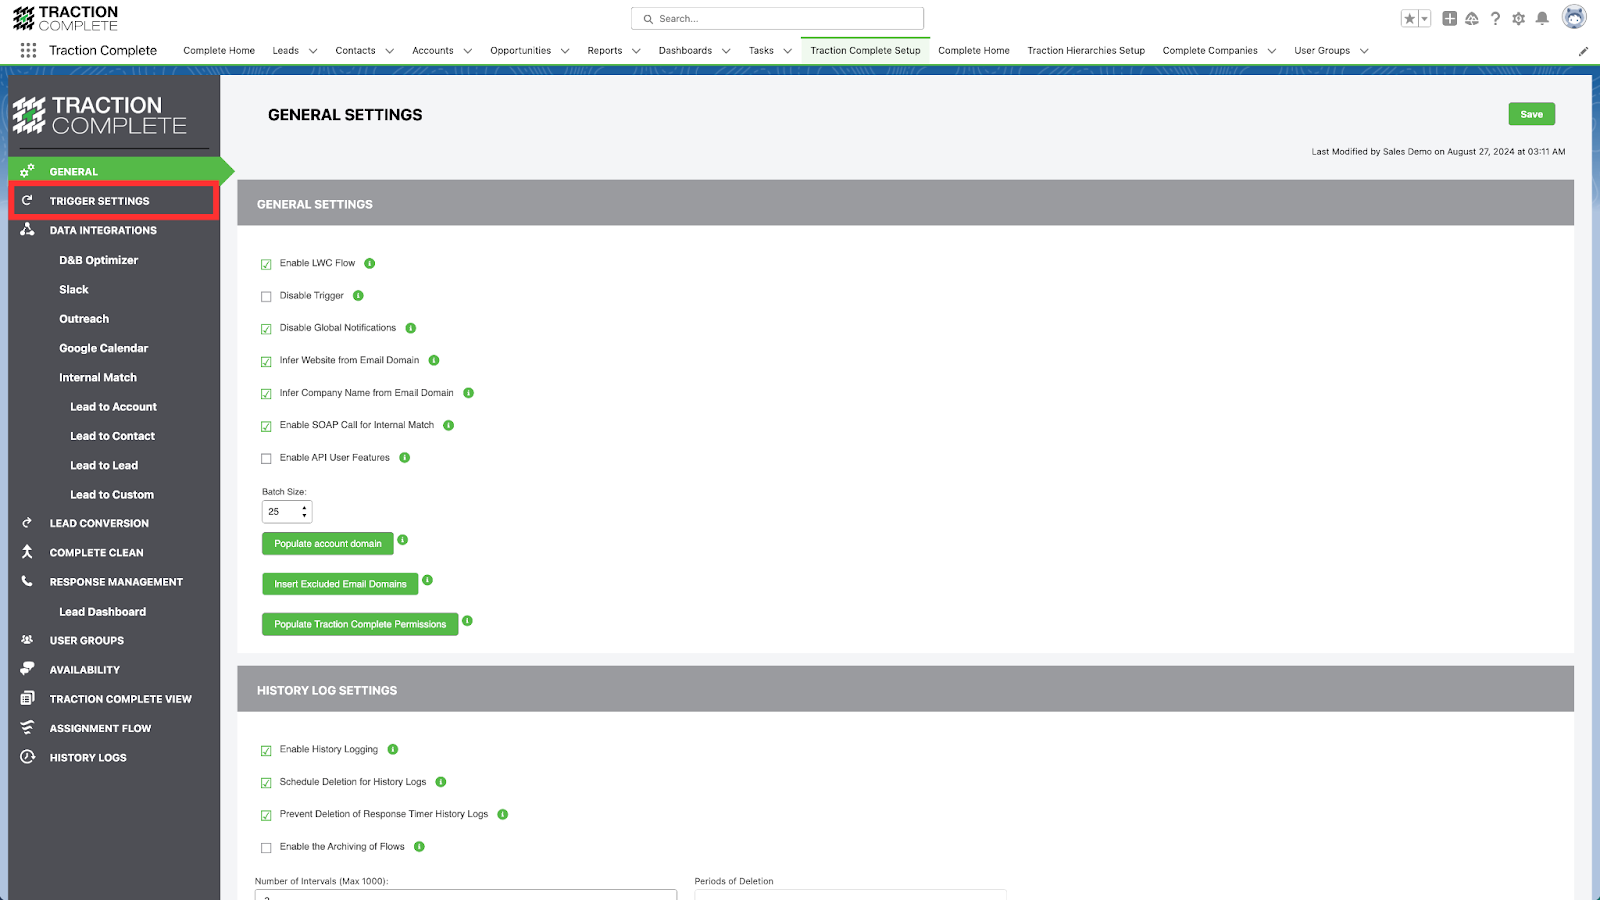Click the info icon beside Enable LWC Flow
This screenshot has width=1600, height=900.
point(369,264)
